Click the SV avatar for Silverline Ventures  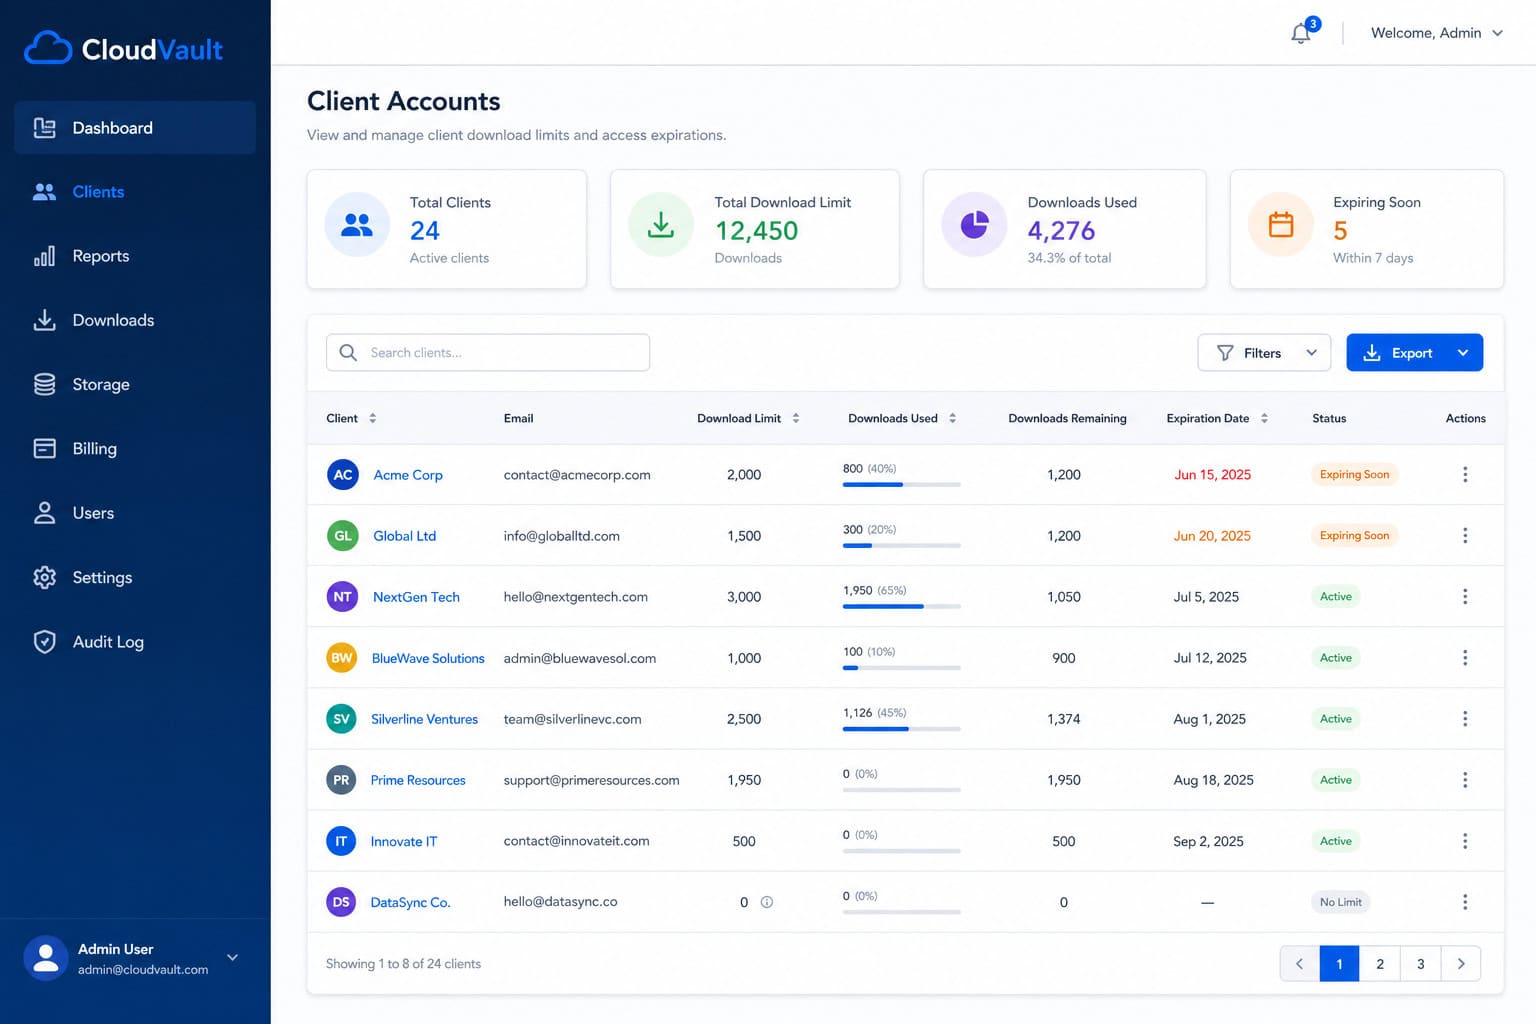pos(341,718)
